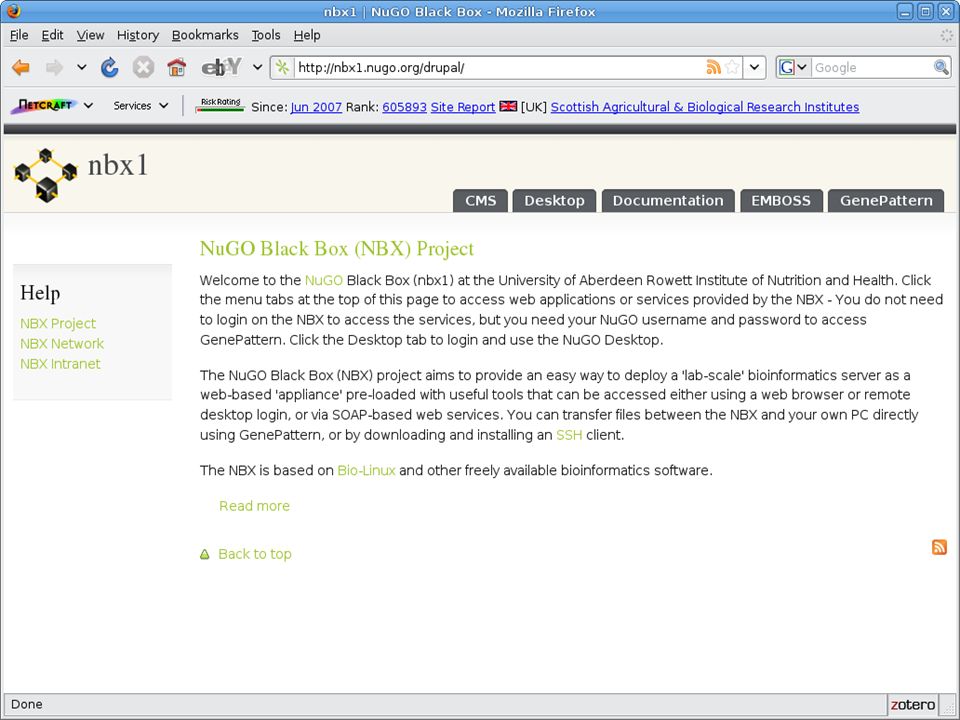Open the GenePattern tab
The width and height of the screenshot is (960, 720).
[x=886, y=201]
